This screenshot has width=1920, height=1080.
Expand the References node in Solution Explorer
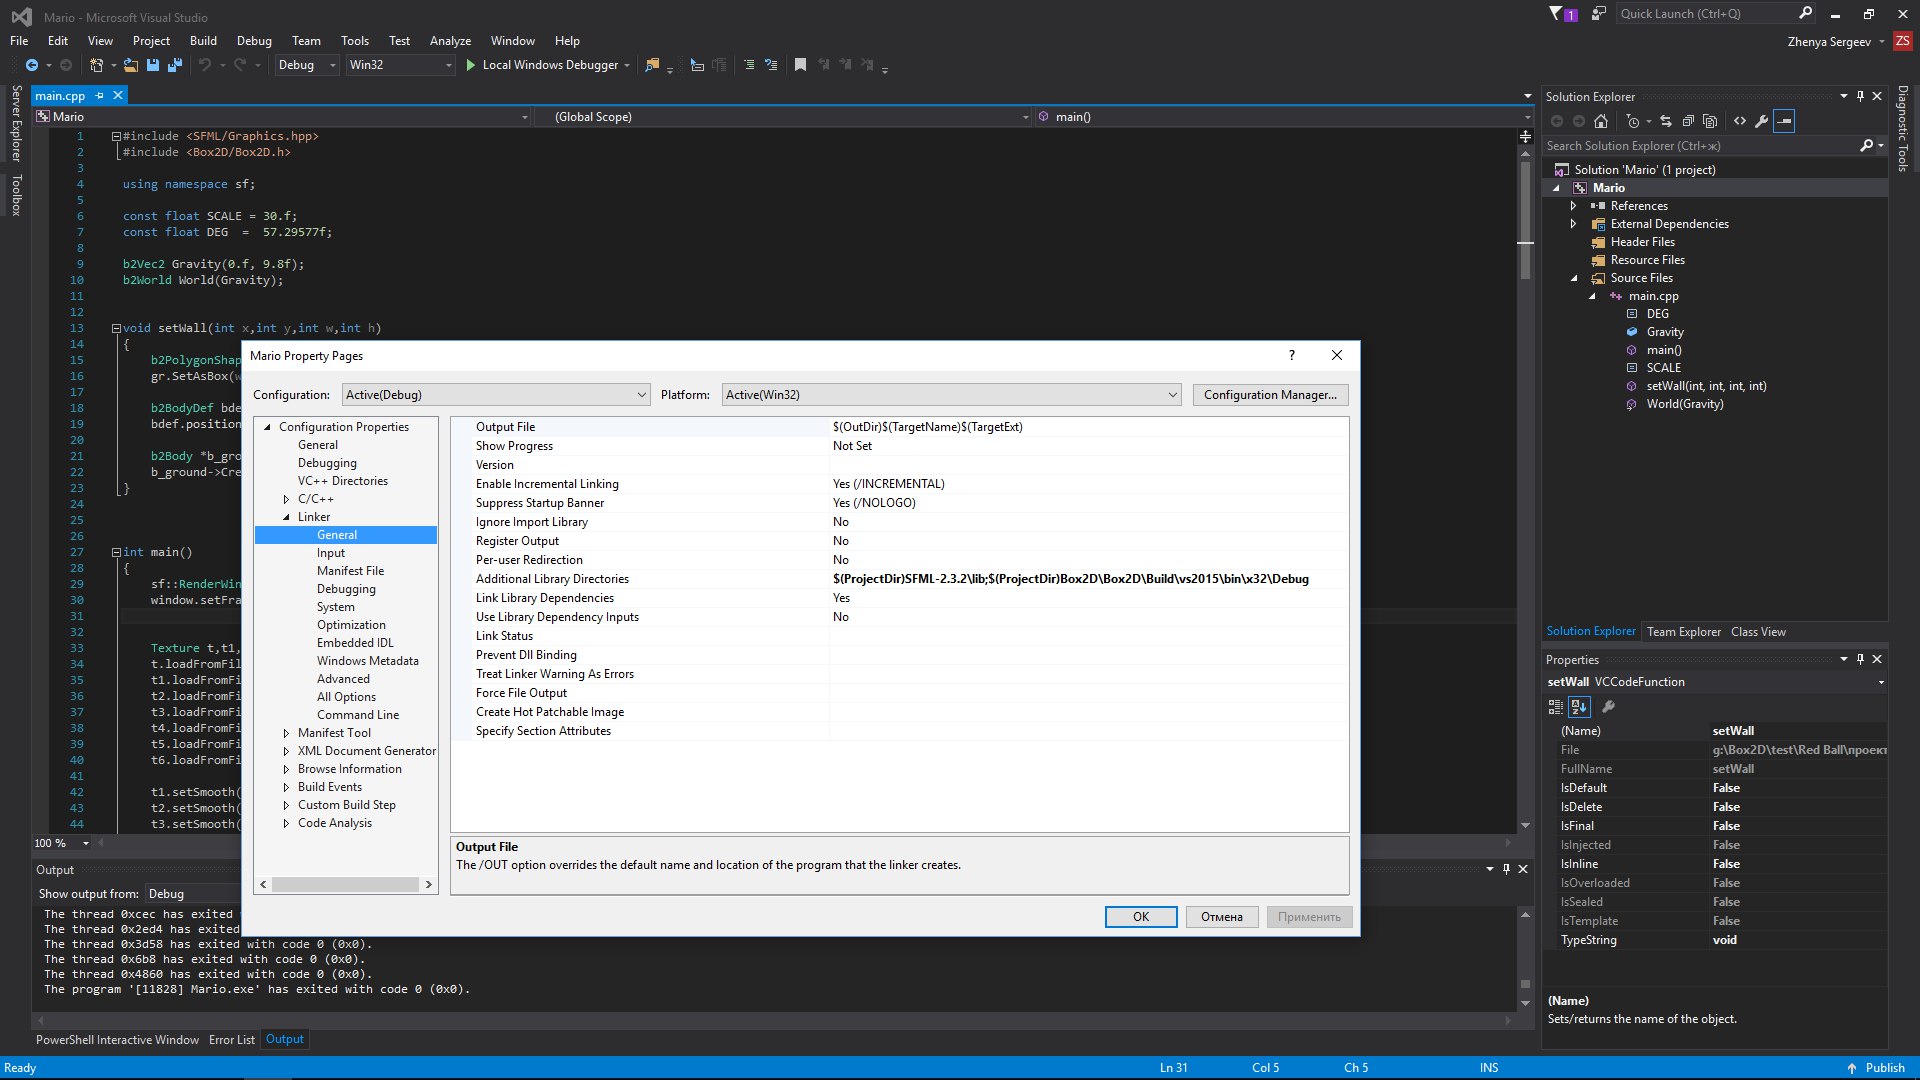click(x=1573, y=206)
